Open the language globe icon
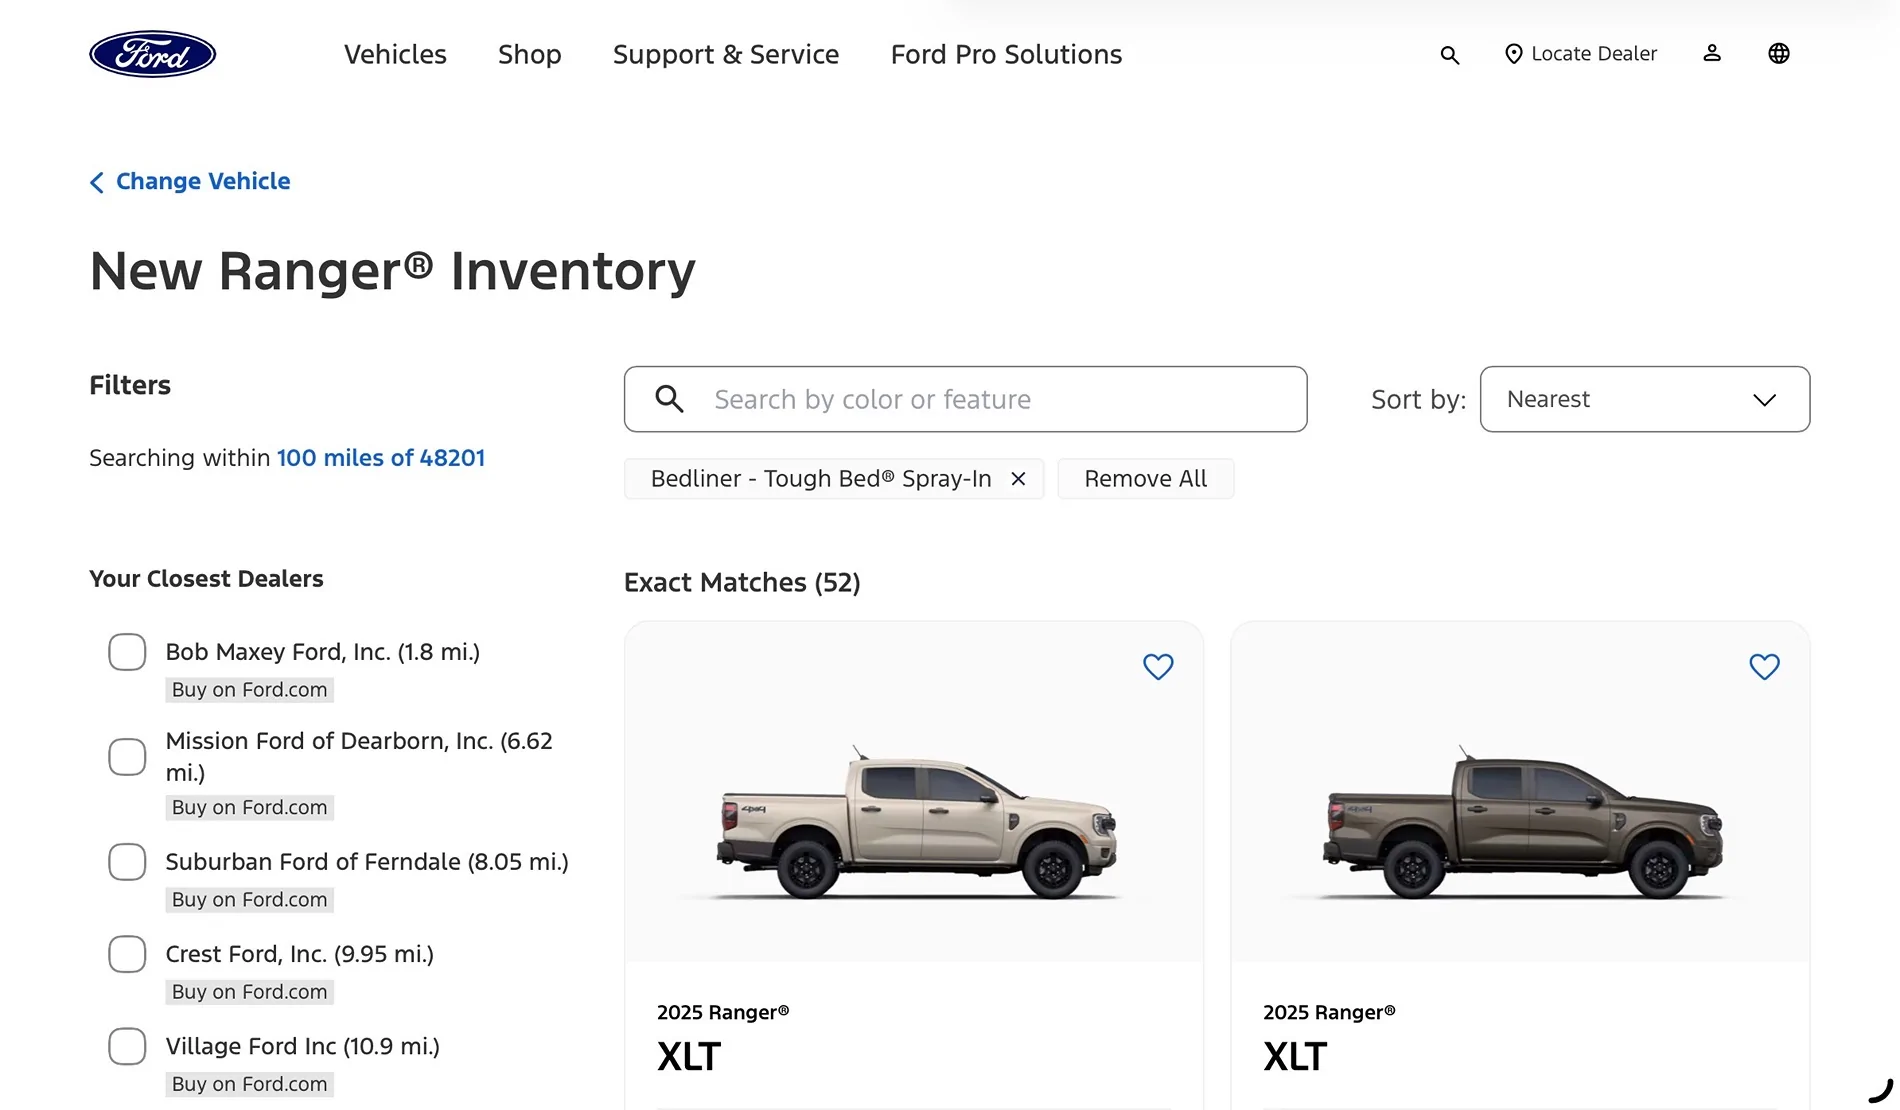 [1779, 53]
